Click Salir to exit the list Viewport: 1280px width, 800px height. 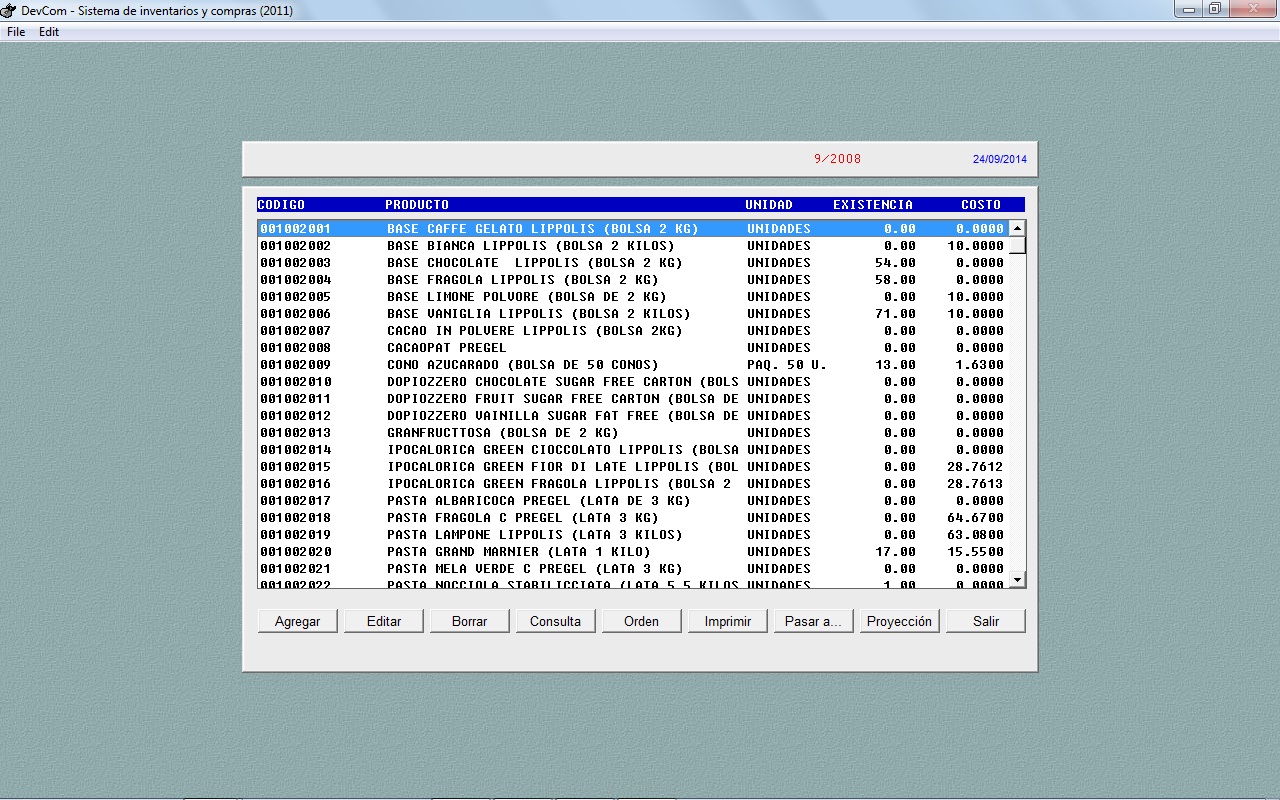tap(986, 621)
